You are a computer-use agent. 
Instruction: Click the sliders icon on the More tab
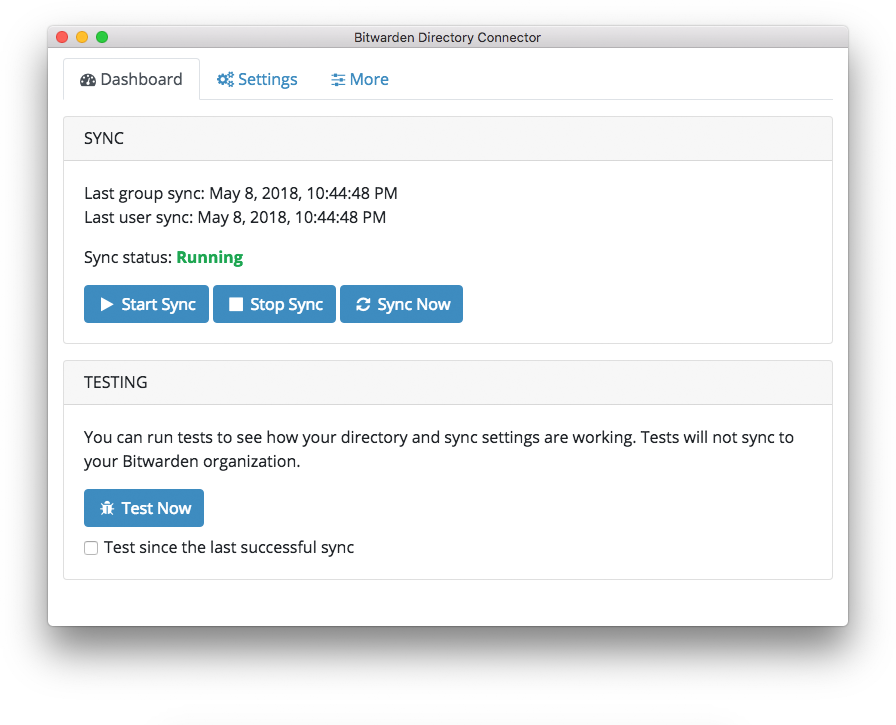pos(337,79)
